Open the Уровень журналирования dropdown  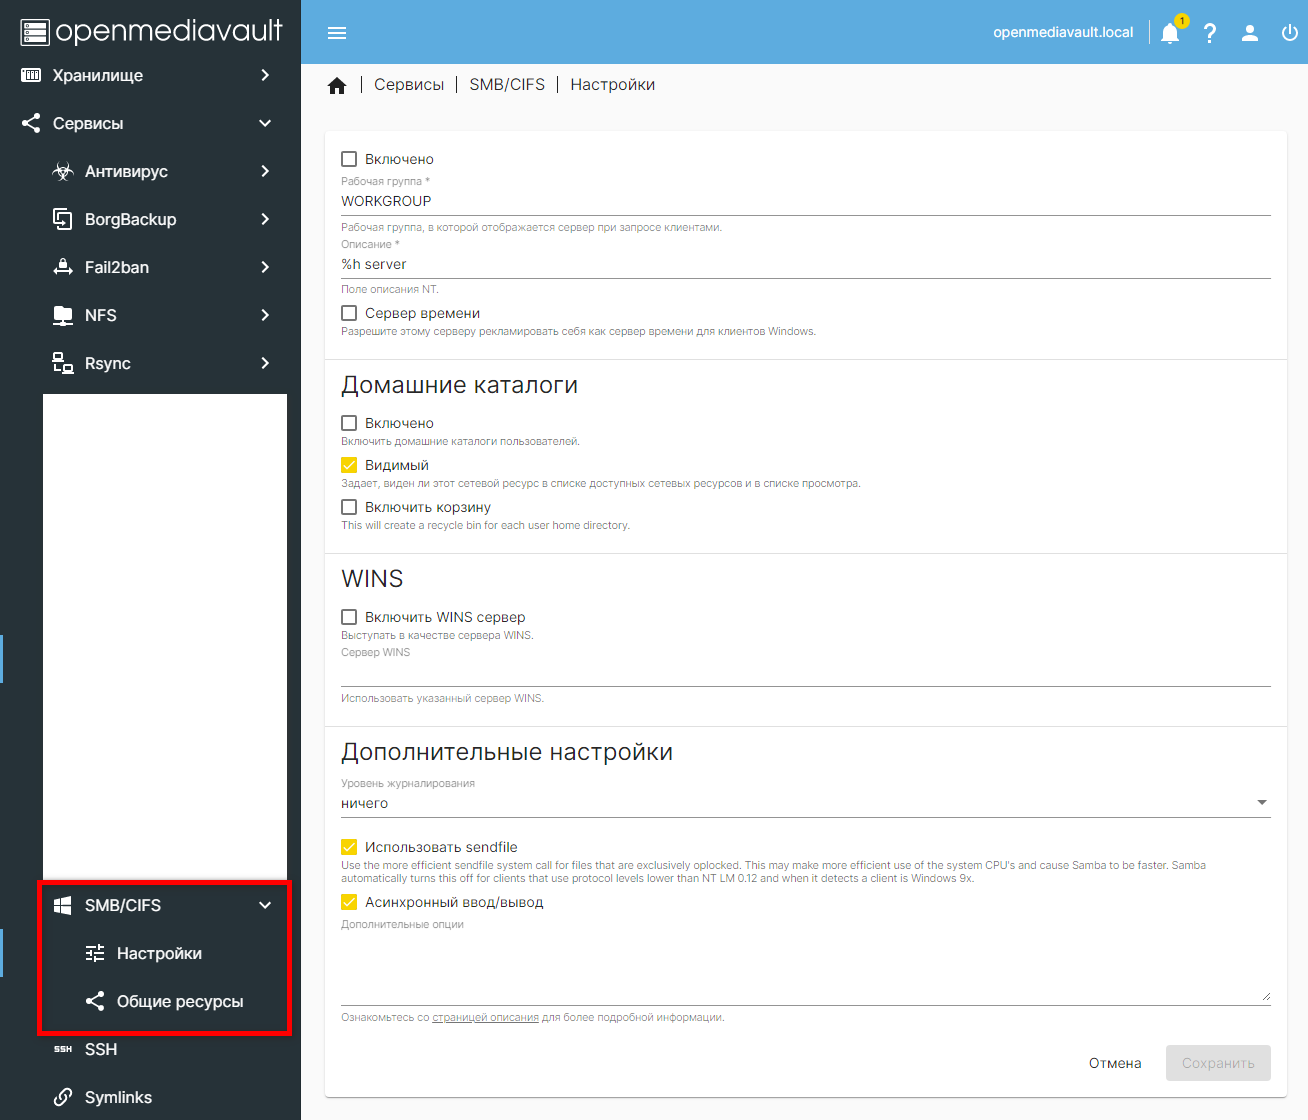click(x=805, y=803)
